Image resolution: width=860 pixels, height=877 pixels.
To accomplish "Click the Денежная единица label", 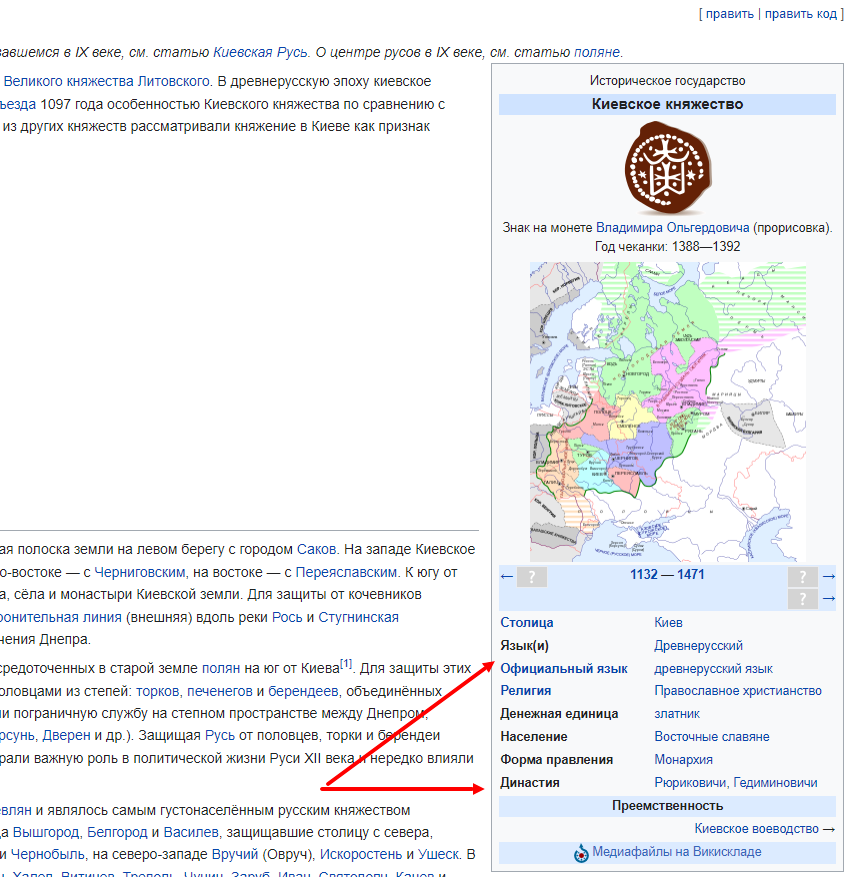I will coord(559,714).
